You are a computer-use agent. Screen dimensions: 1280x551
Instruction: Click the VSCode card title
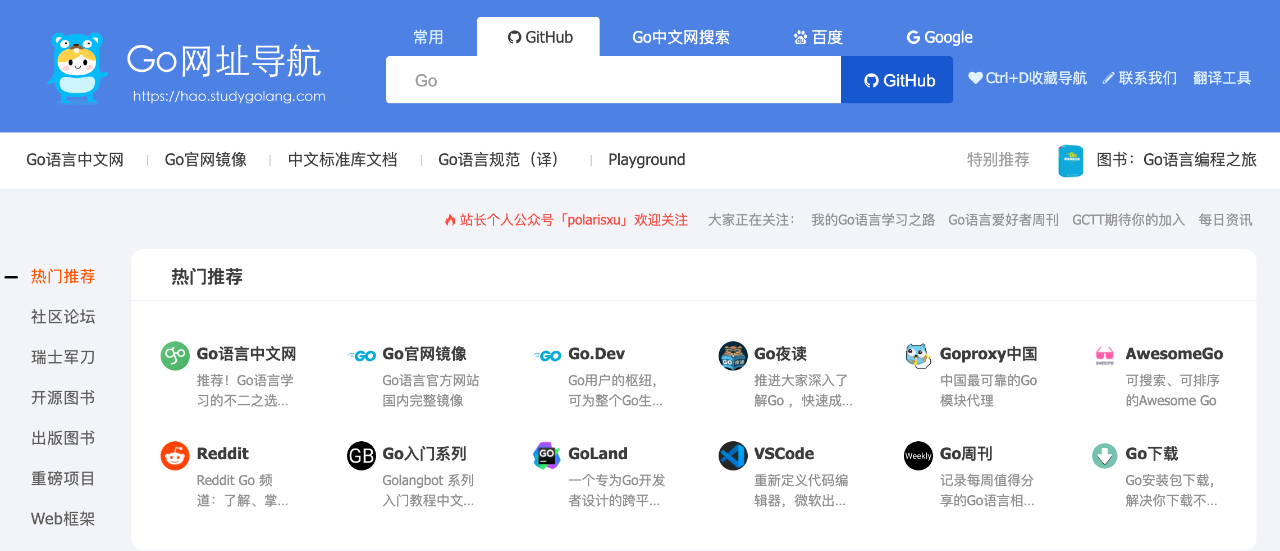tap(784, 454)
